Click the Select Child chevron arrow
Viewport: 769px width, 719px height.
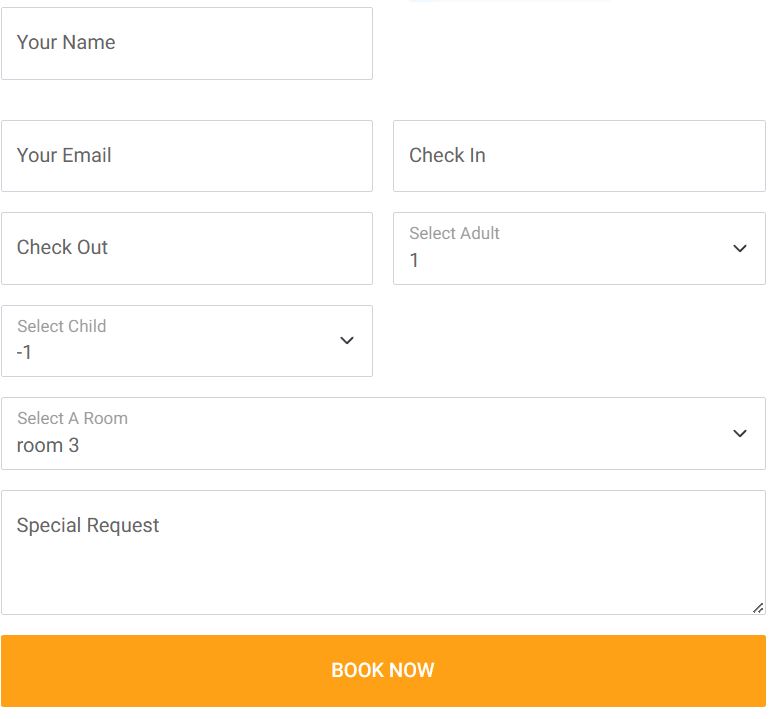point(347,340)
